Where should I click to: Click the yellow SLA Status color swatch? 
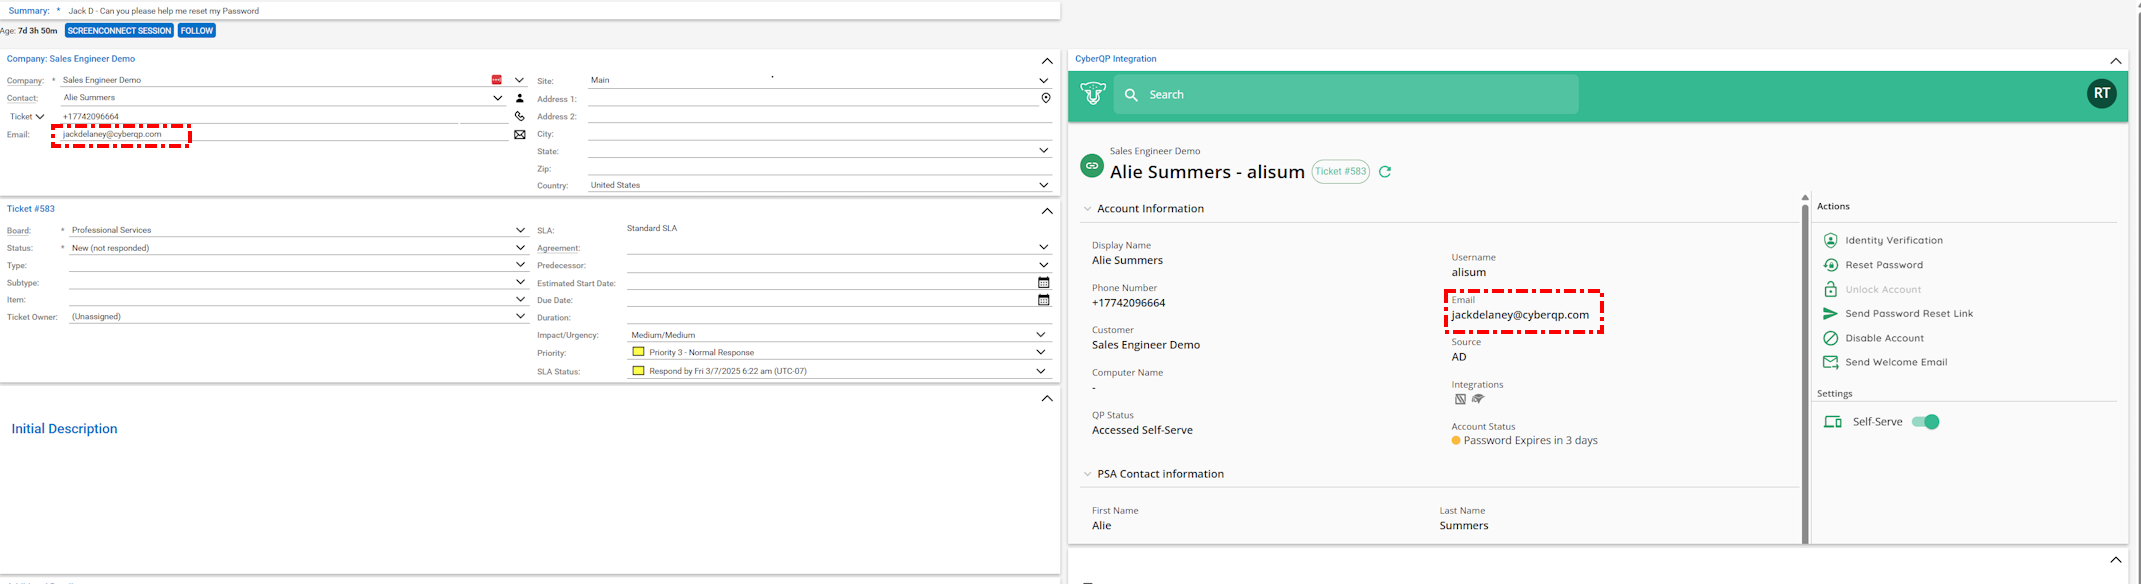click(x=638, y=370)
